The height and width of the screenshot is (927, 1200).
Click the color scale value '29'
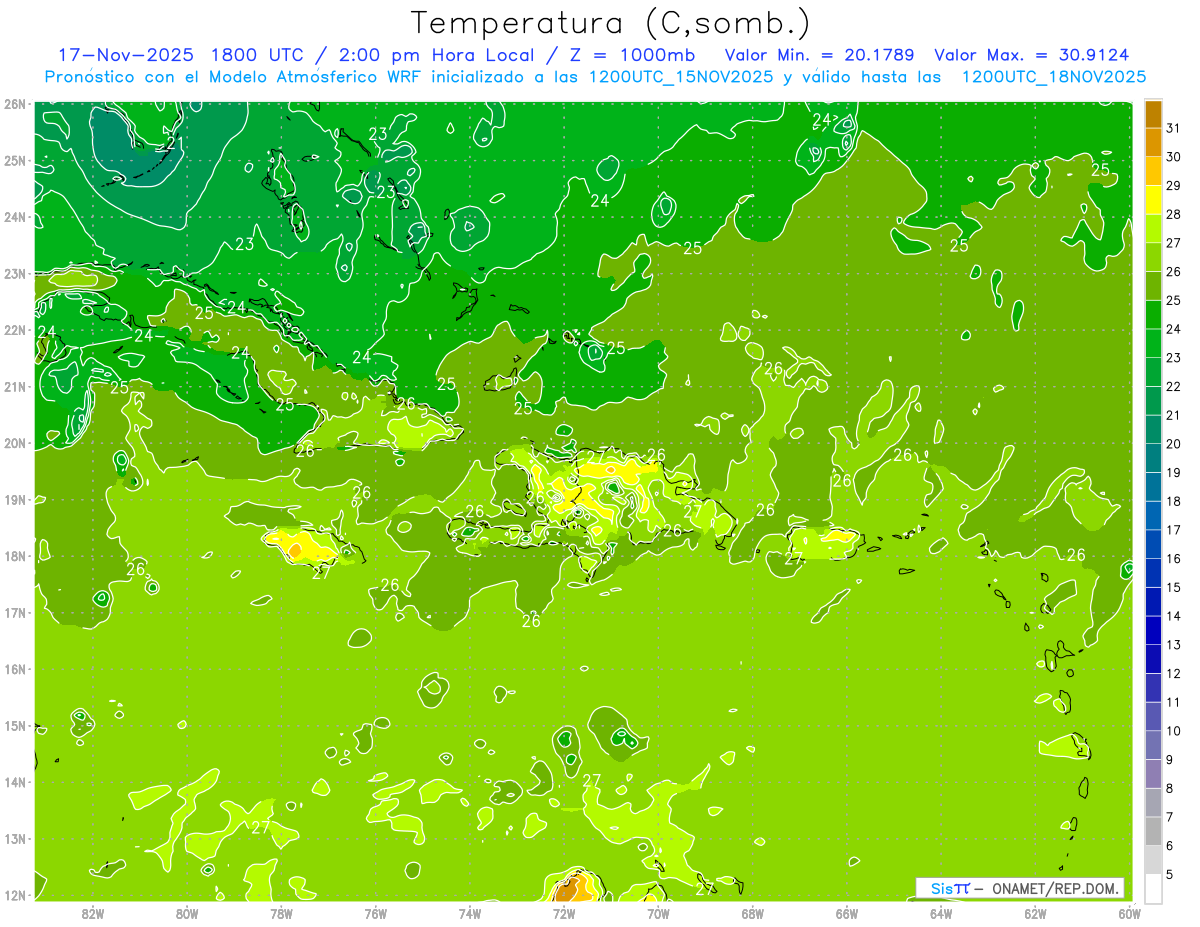click(1173, 185)
